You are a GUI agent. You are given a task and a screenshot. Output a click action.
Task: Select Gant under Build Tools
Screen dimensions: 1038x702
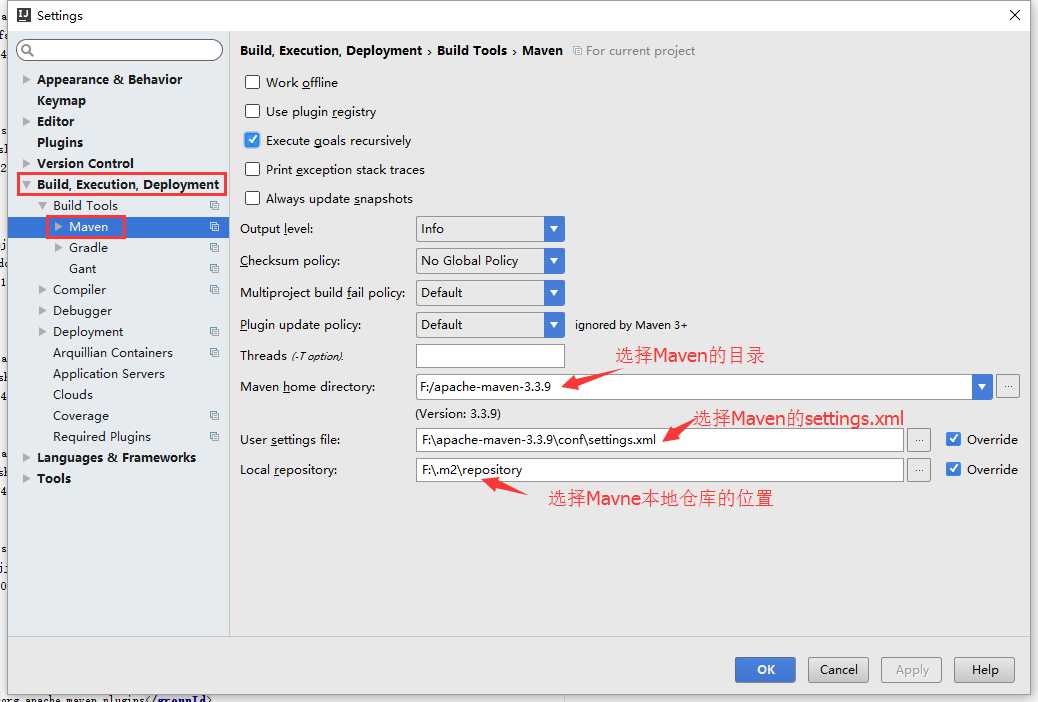click(82, 269)
